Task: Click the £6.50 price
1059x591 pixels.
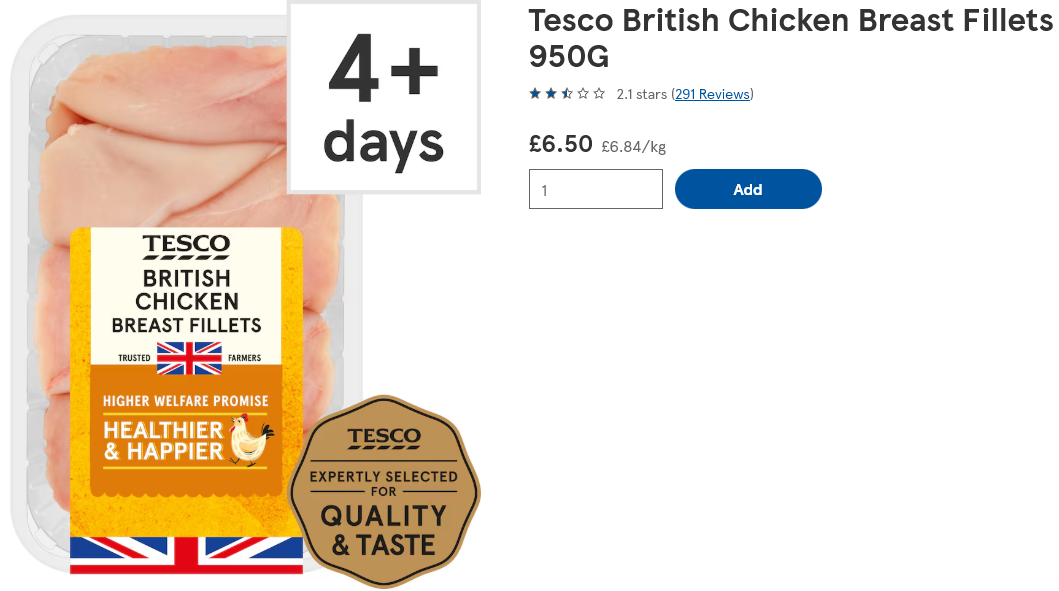Action: tap(560, 144)
